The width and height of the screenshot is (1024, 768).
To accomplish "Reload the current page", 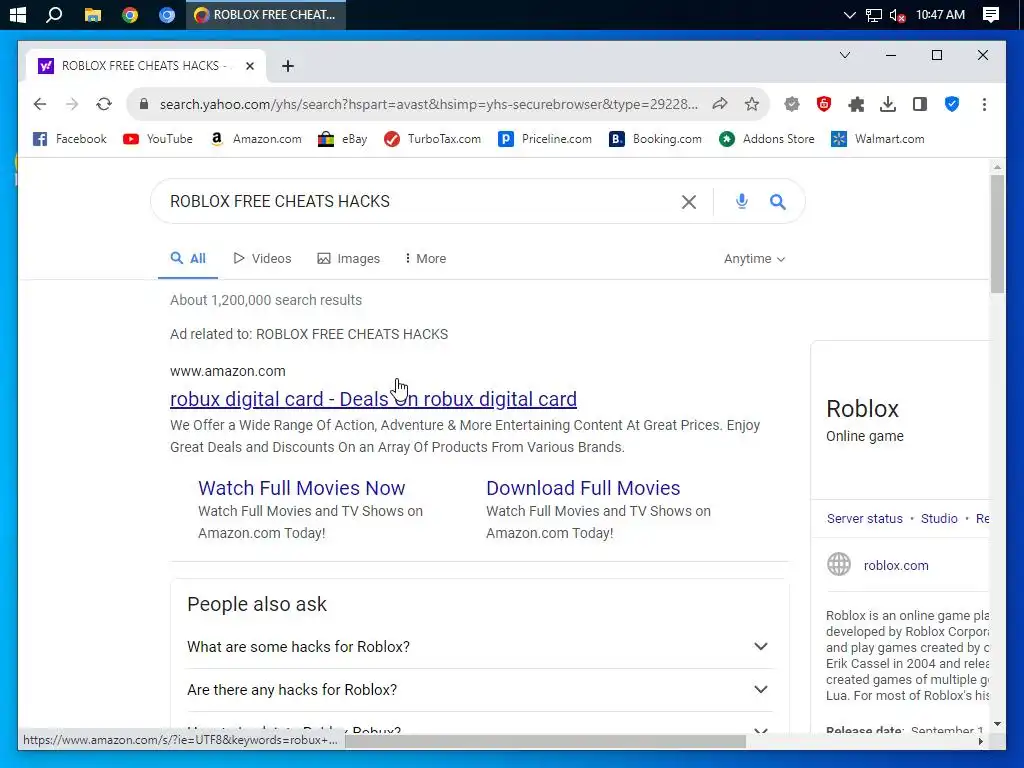I will pyautogui.click(x=104, y=104).
